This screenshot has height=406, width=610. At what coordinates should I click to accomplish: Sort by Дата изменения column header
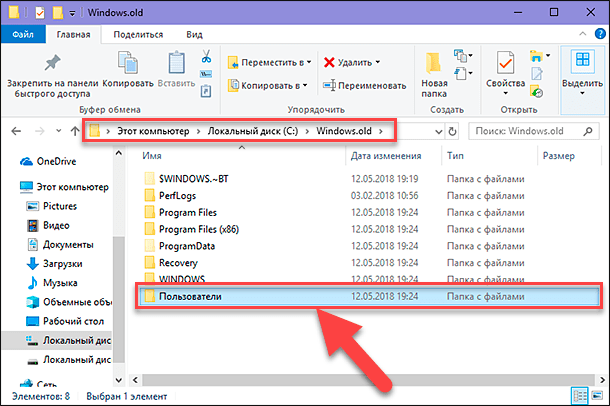386,156
